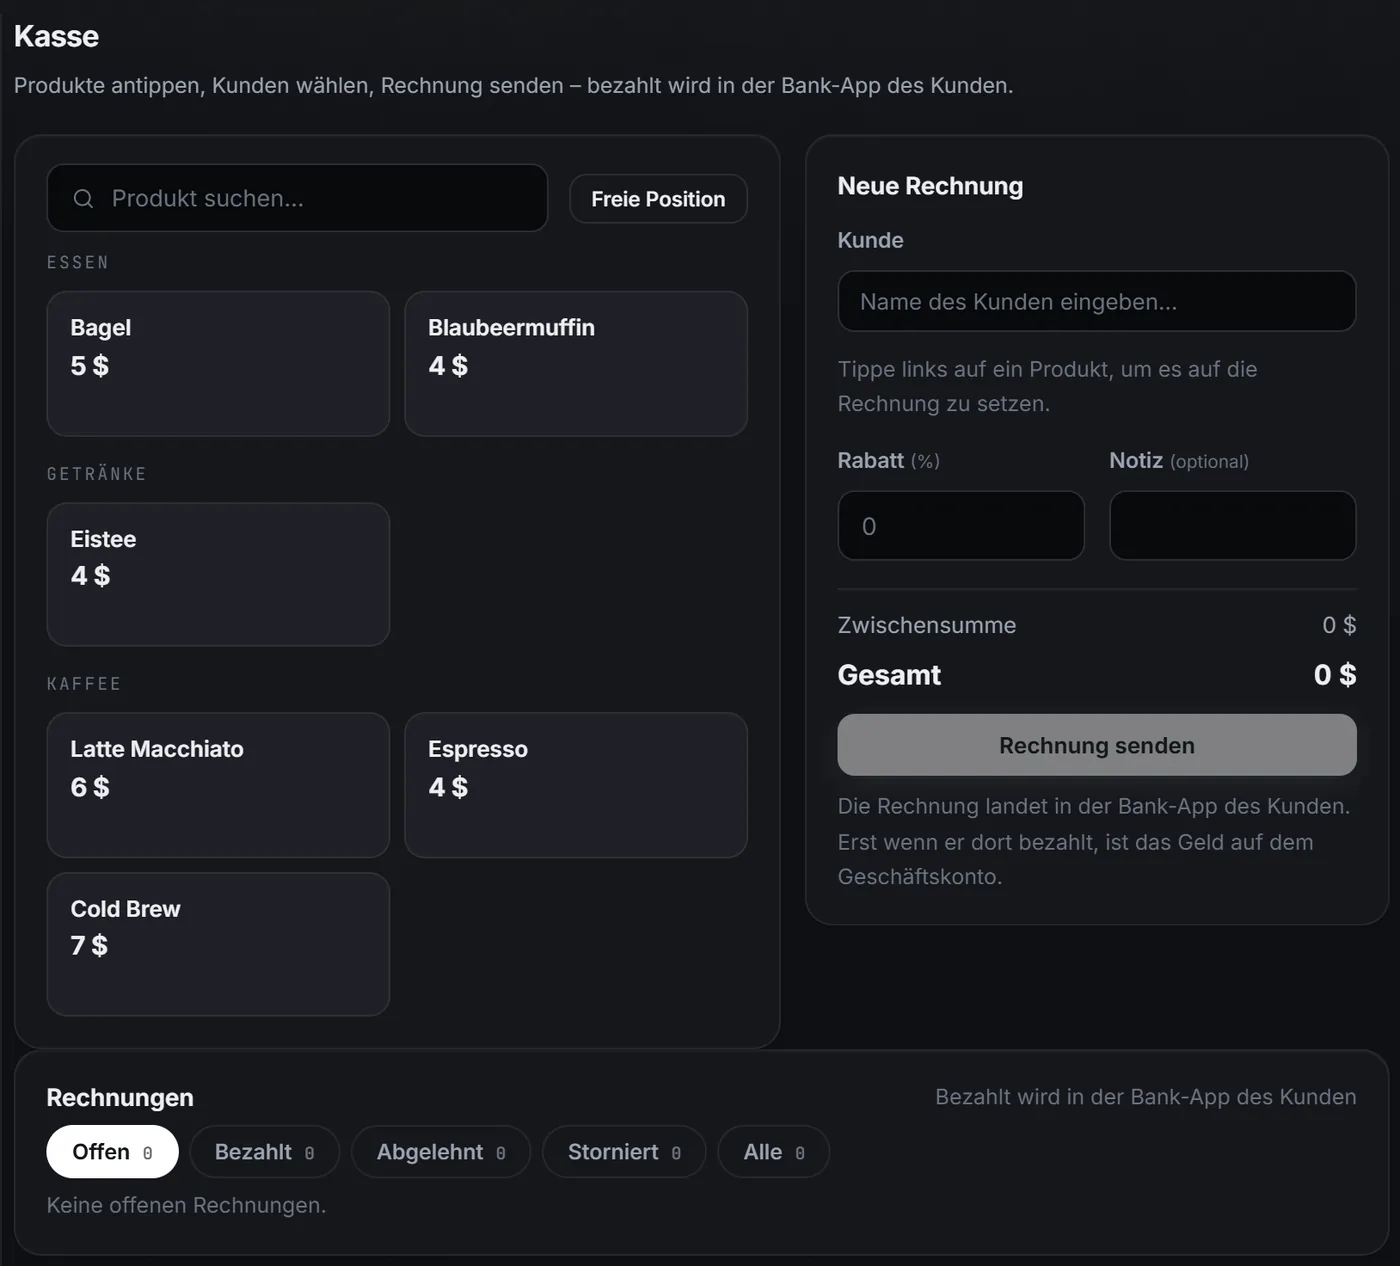Click the KAFFEE category label
The height and width of the screenshot is (1266, 1400).
click(84, 684)
